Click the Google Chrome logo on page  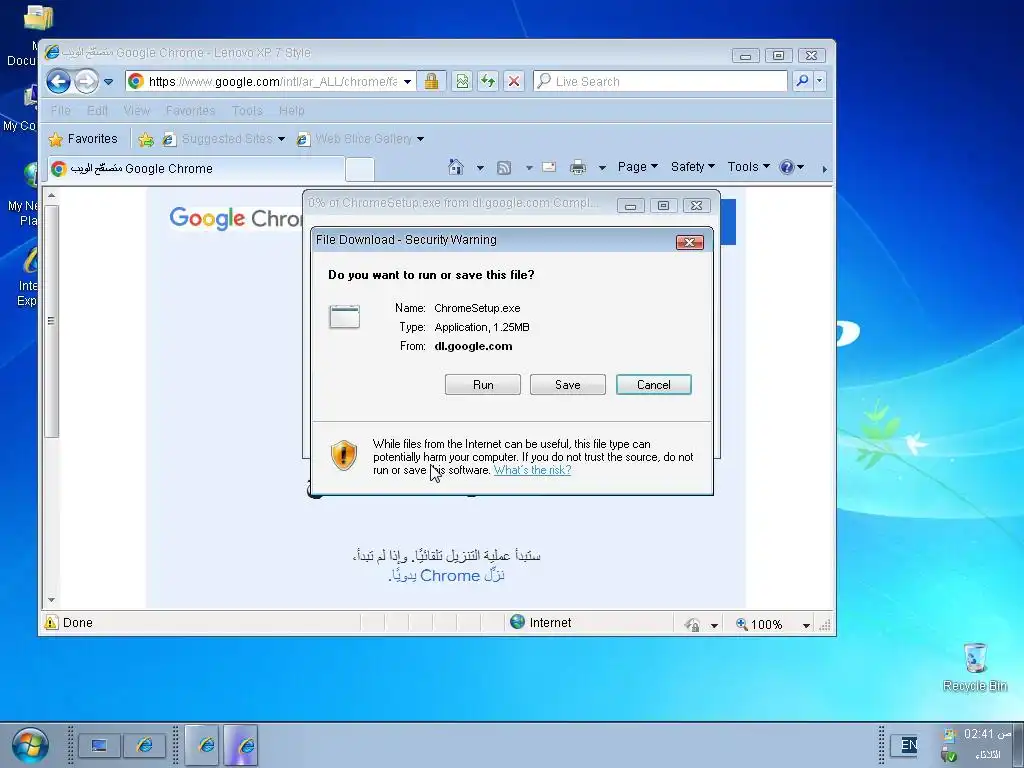[x=236, y=218]
